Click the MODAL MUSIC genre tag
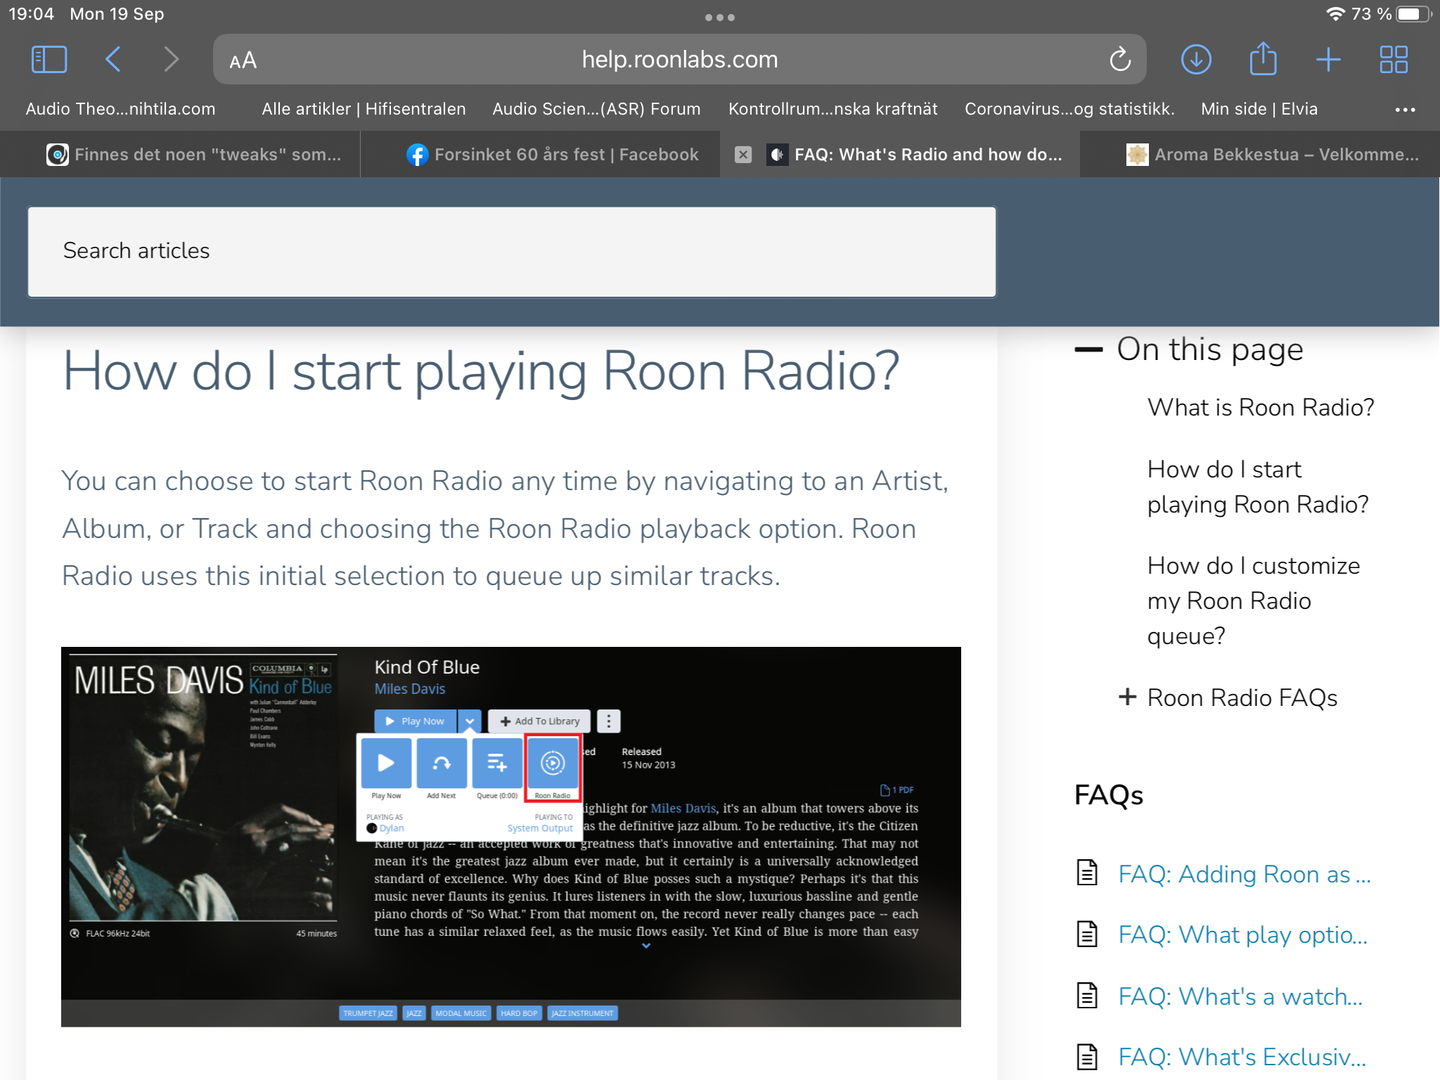Screen dimensions: 1440x1080 (461, 1013)
